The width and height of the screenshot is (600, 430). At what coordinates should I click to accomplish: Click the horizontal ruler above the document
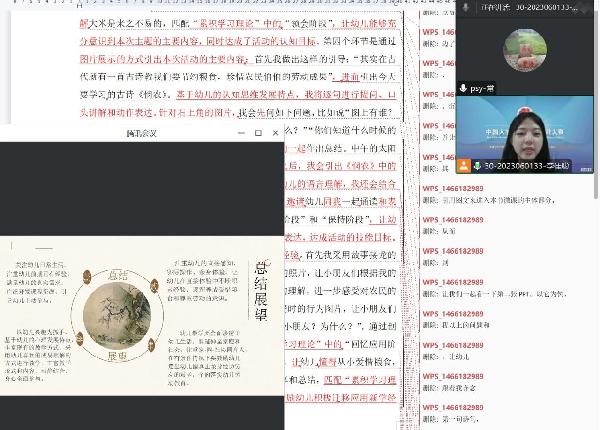tap(250, 3)
